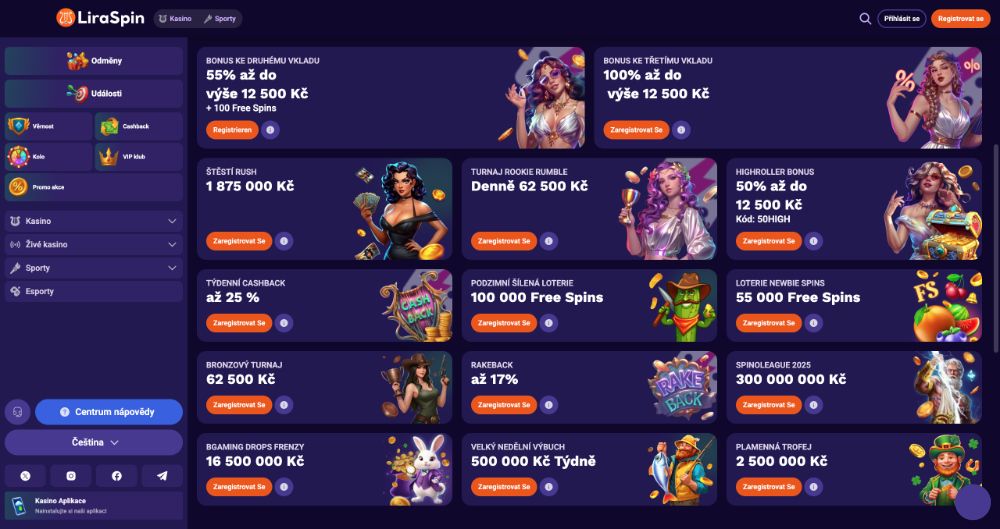Click the headset support icon
Image resolution: width=1000 pixels, height=529 pixels.
(x=18, y=412)
